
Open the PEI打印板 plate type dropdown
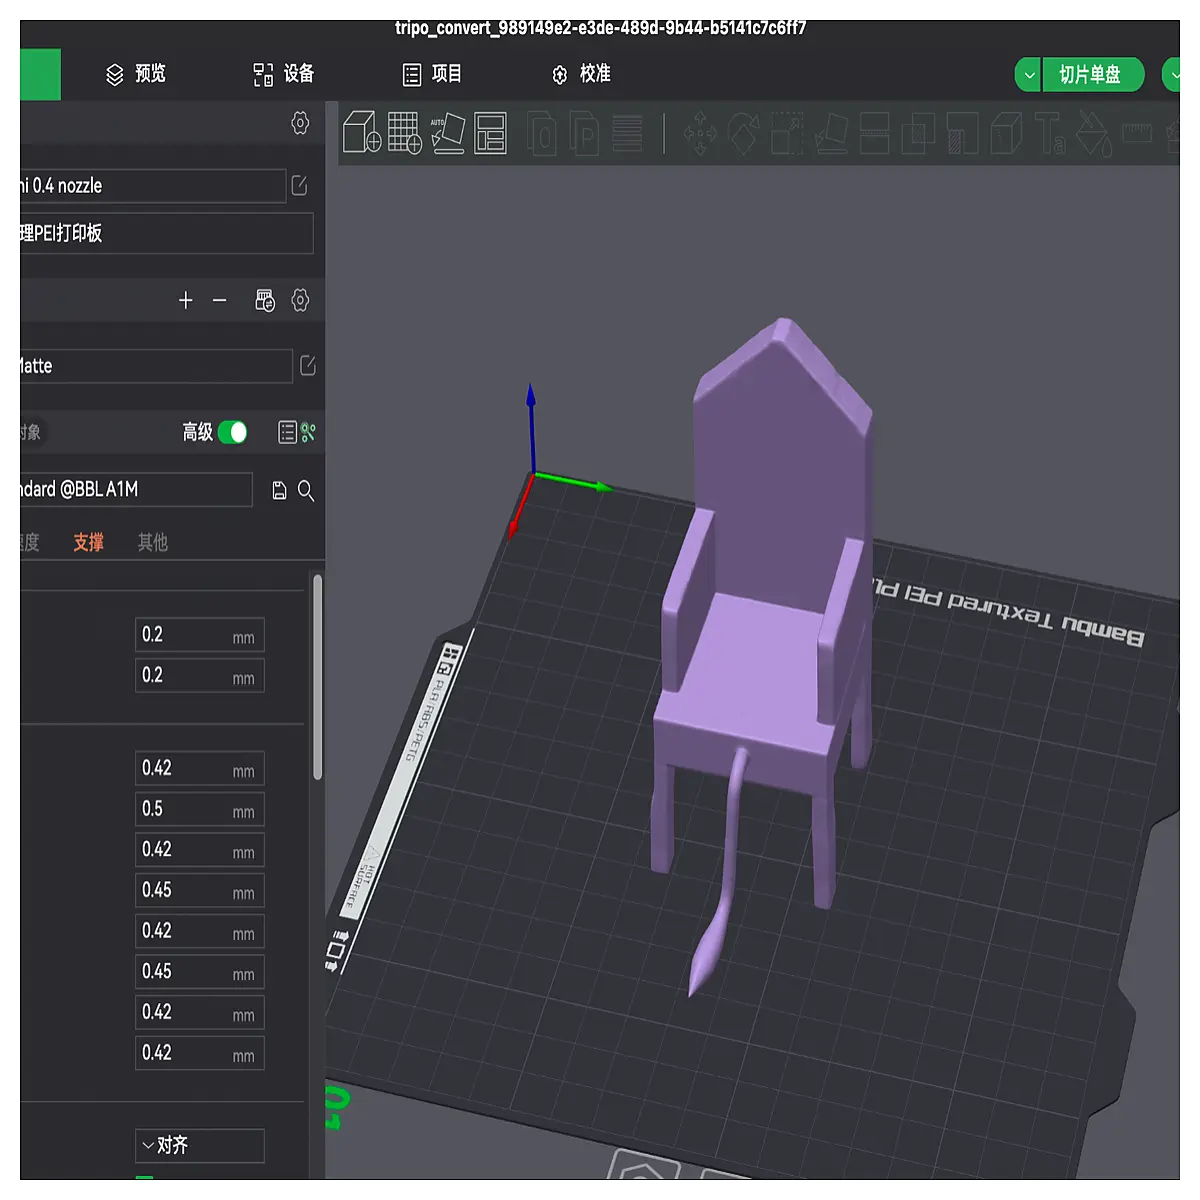165,233
